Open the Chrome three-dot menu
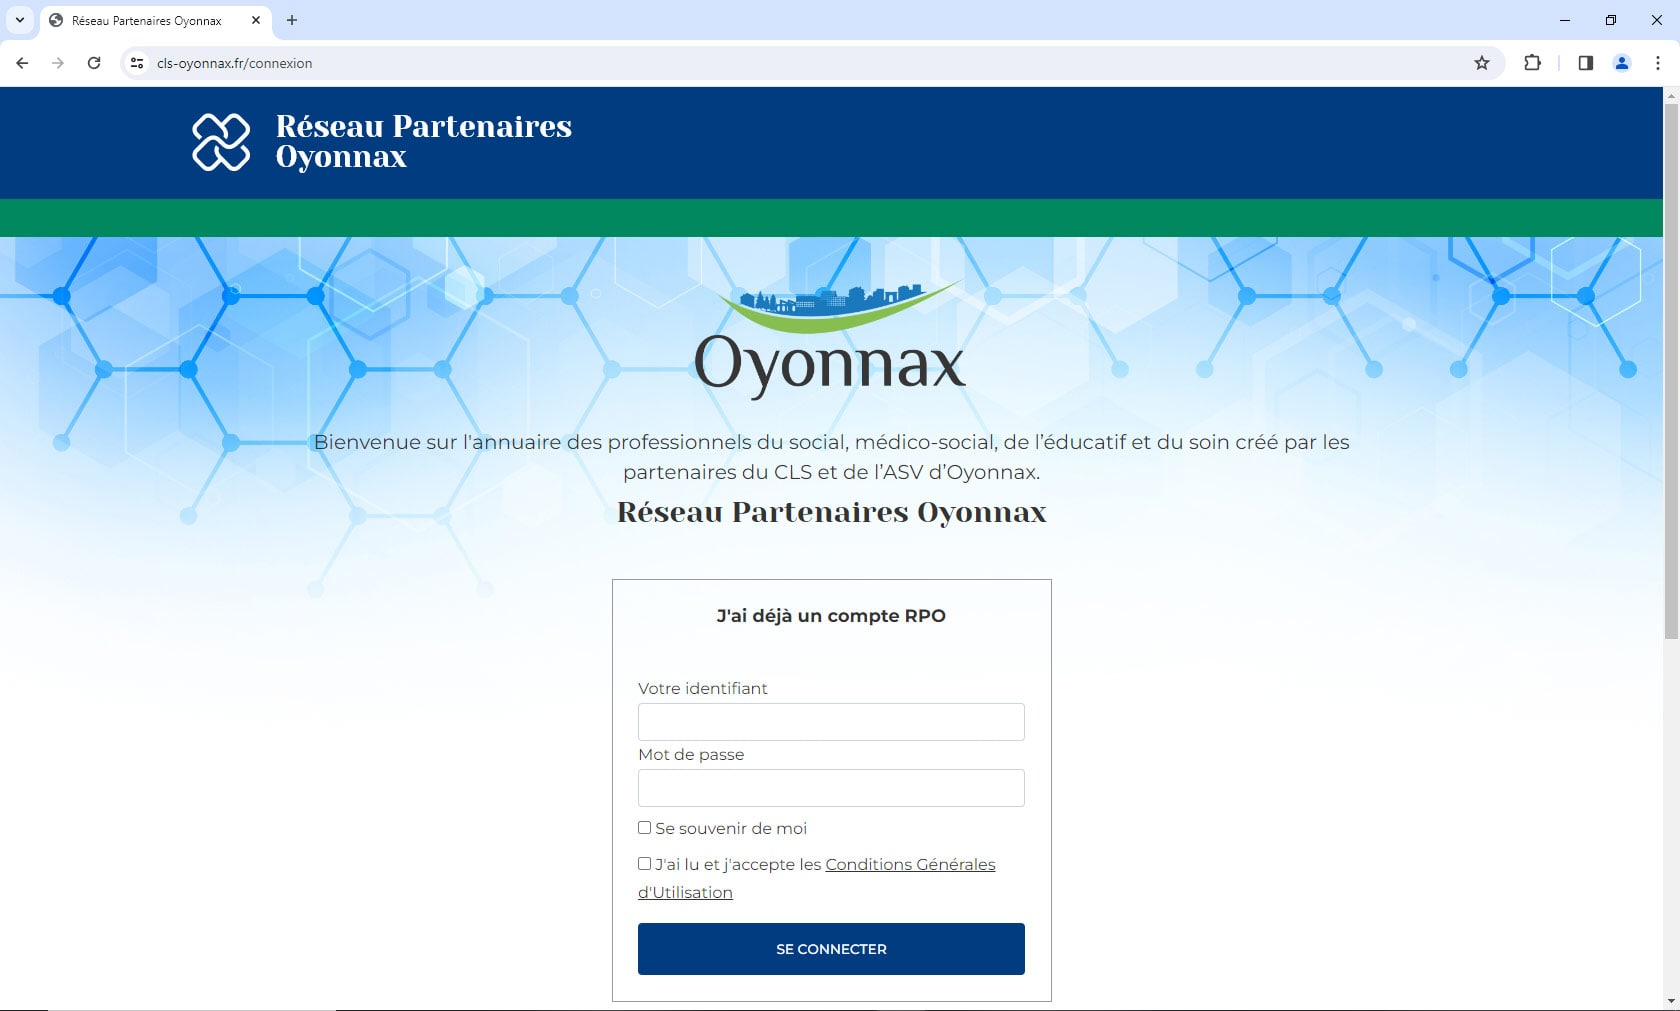This screenshot has height=1011, width=1680. tap(1658, 63)
